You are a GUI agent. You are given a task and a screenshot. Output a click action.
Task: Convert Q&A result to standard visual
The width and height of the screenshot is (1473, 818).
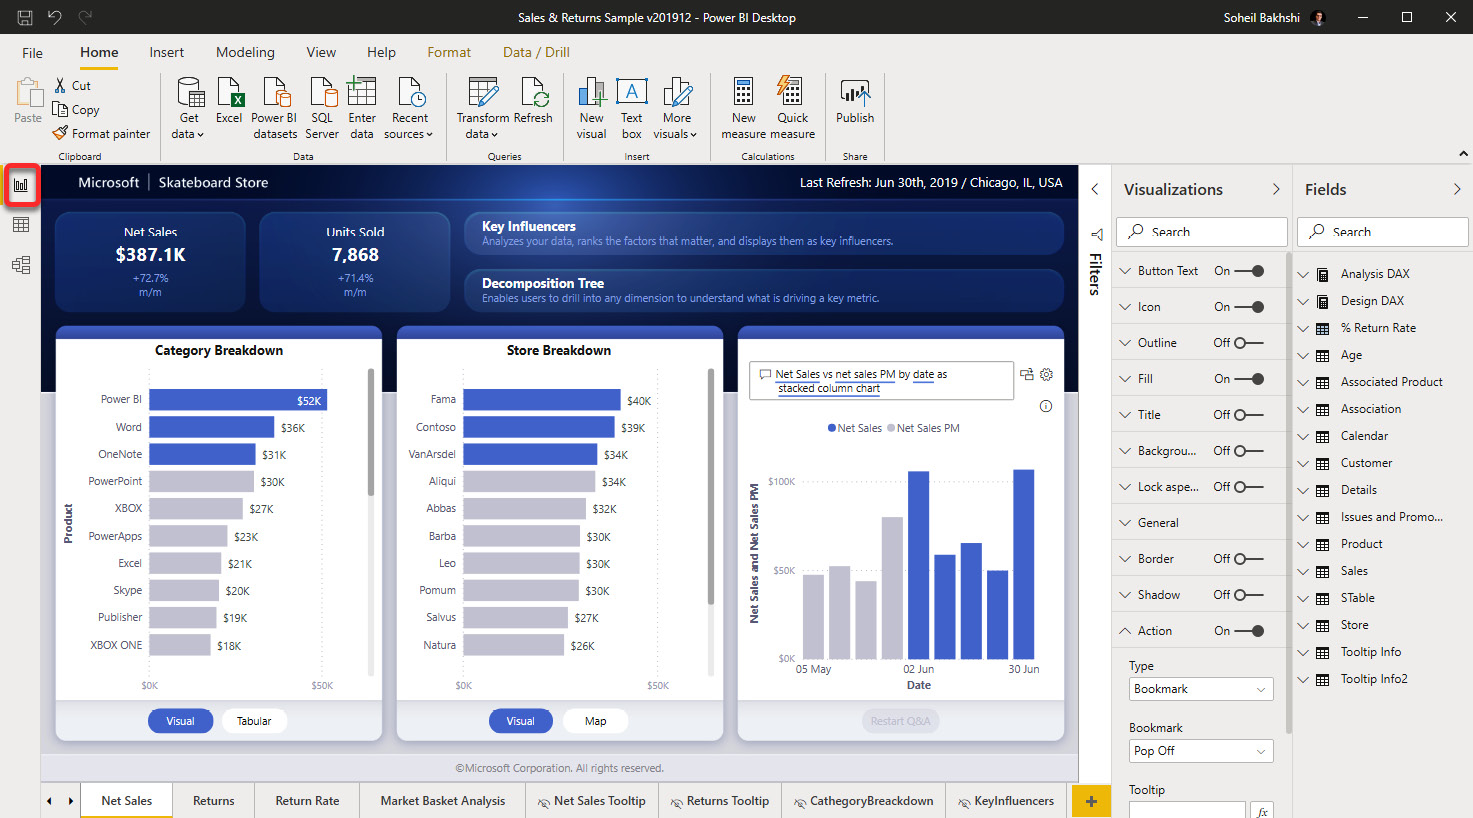coord(1026,374)
